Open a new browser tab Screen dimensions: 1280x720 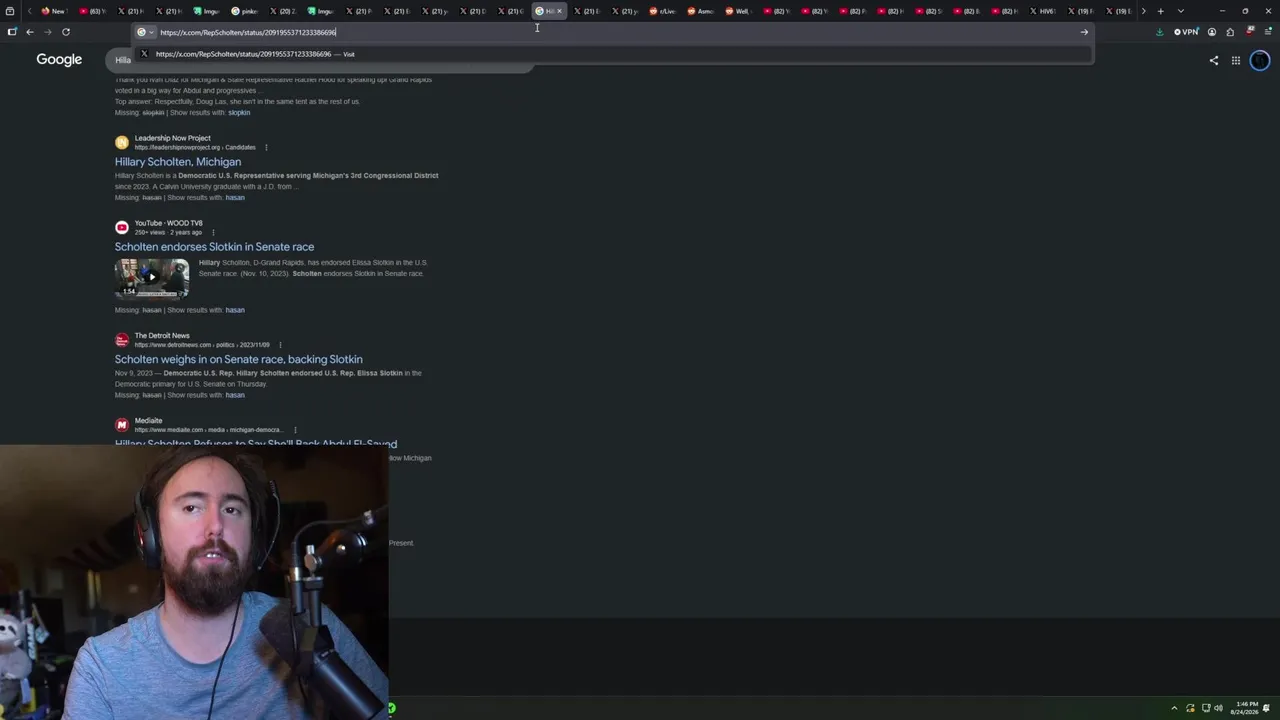1160,11
